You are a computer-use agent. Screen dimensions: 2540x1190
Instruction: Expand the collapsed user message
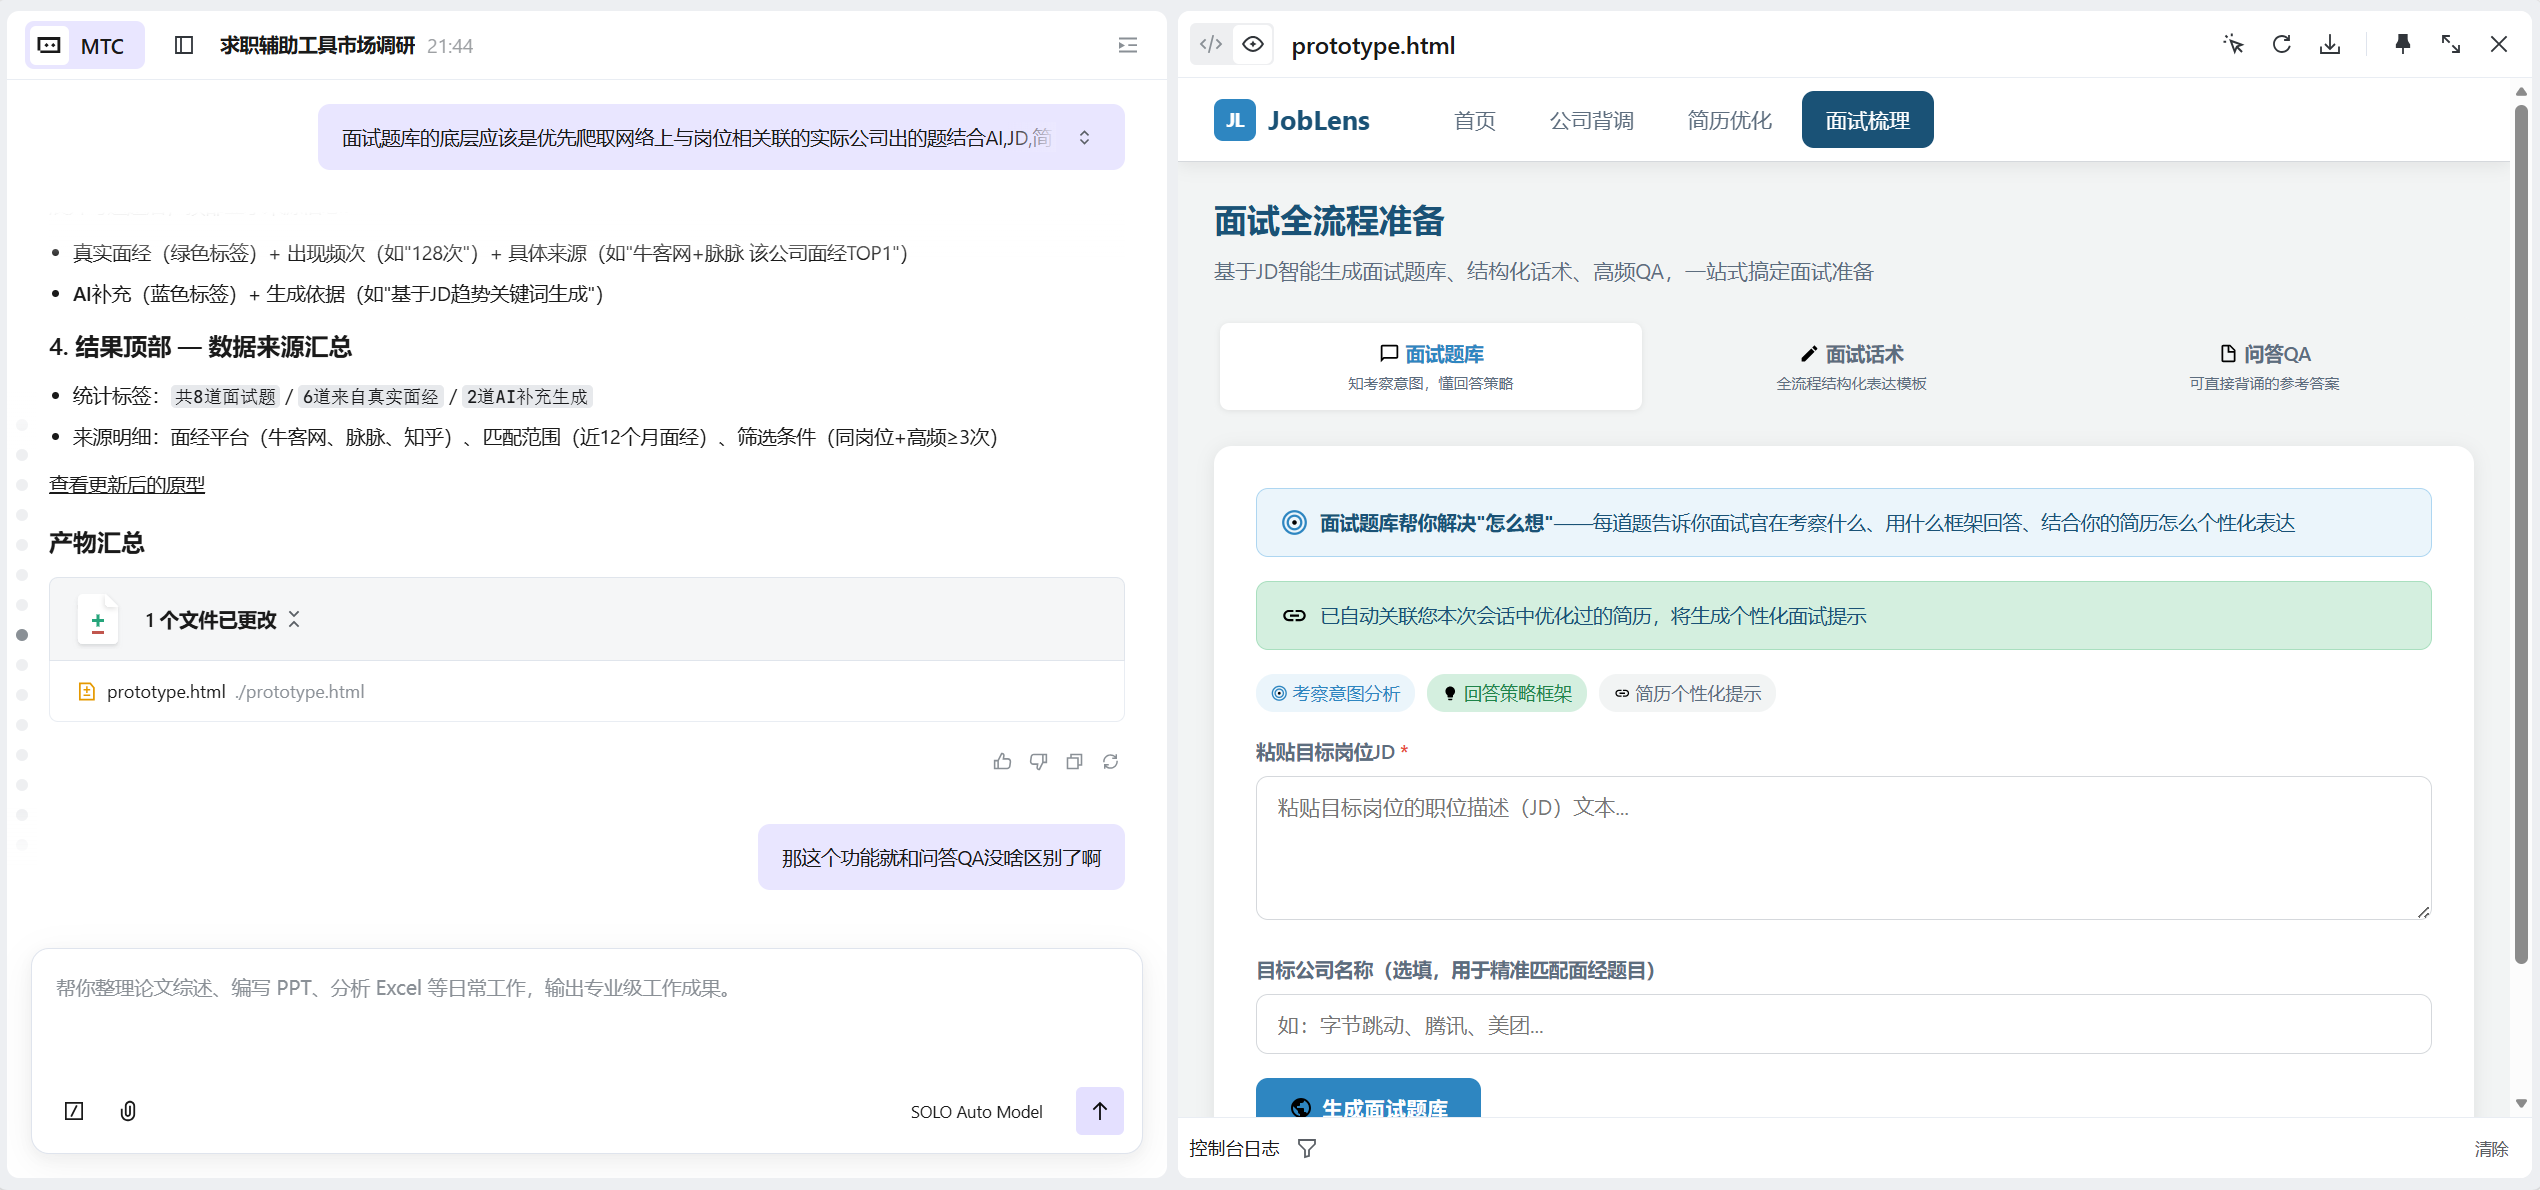(1084, 138)
